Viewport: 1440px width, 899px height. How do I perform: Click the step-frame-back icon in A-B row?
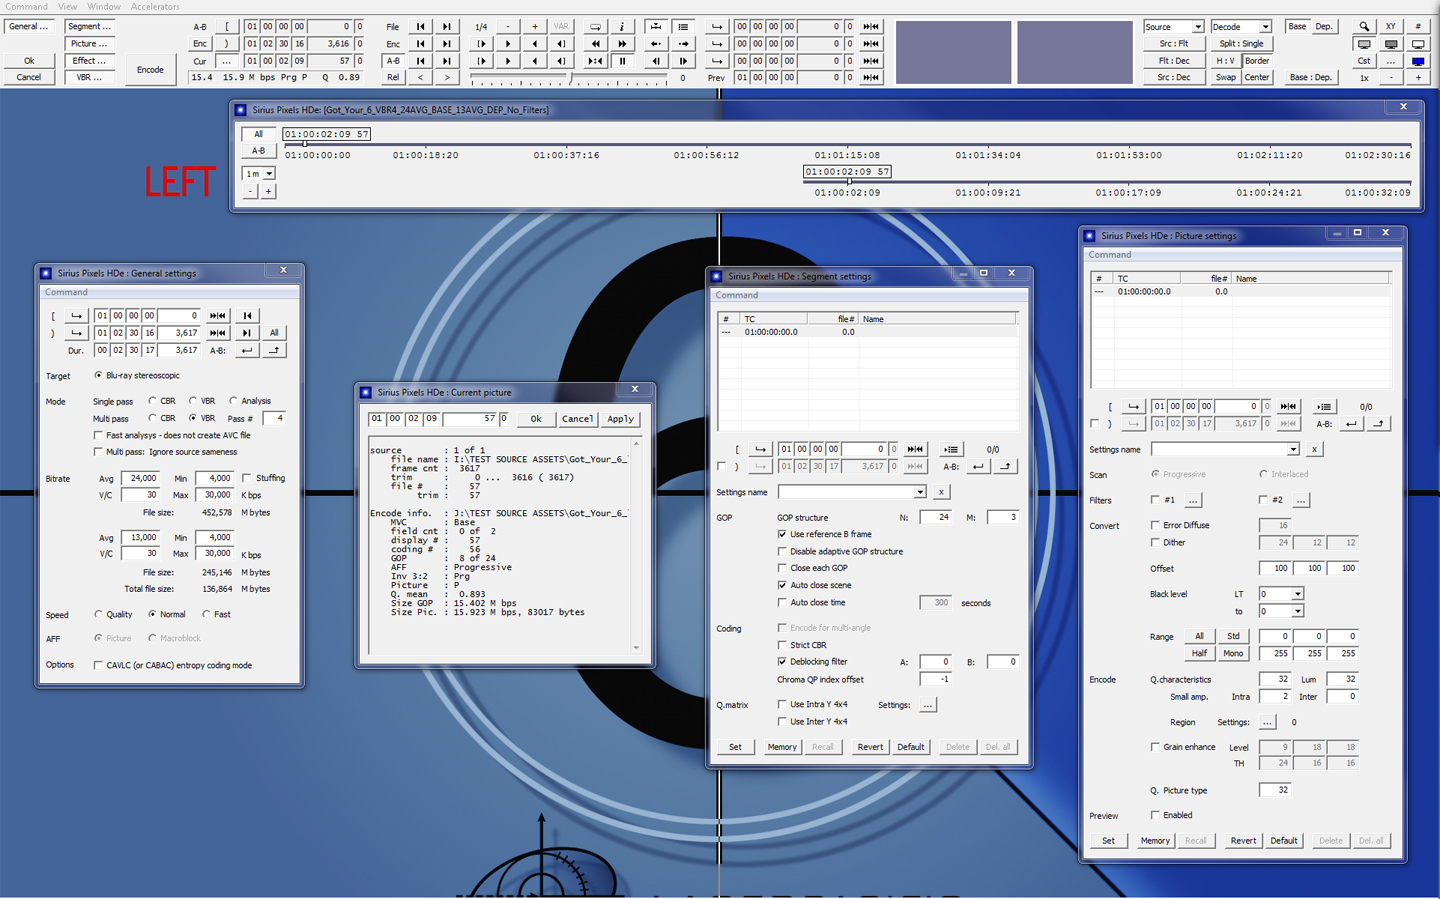coord(656,61)
